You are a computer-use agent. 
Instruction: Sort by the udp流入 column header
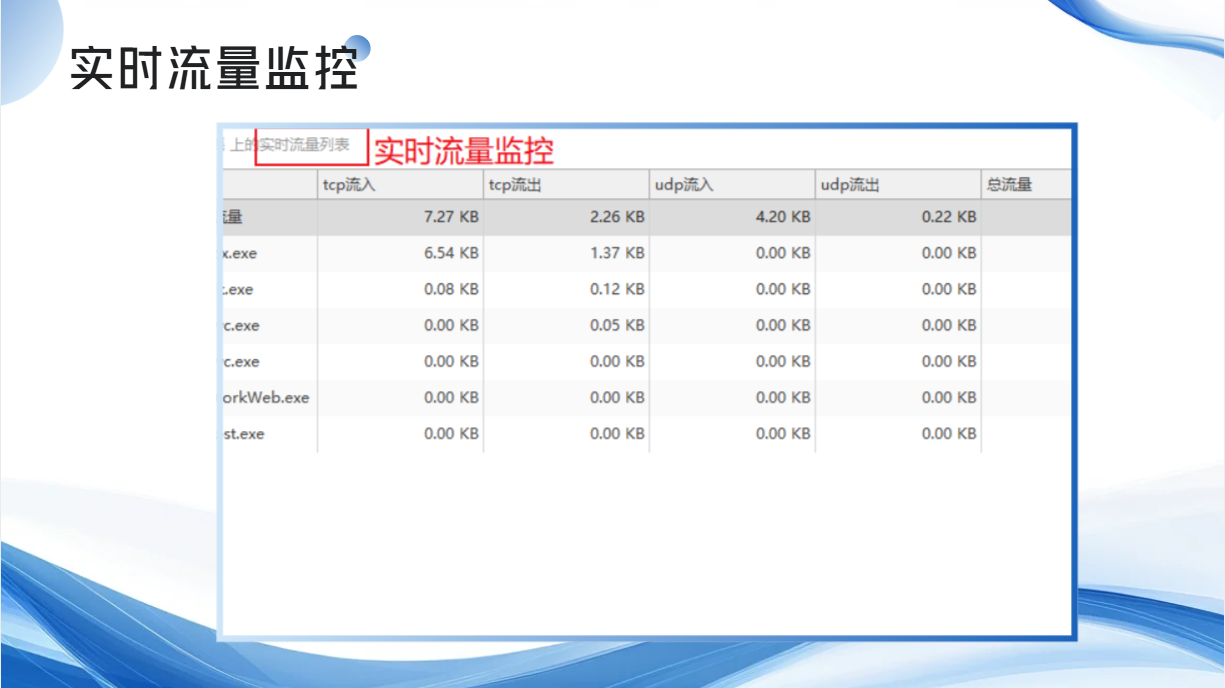tap(733, 184)
